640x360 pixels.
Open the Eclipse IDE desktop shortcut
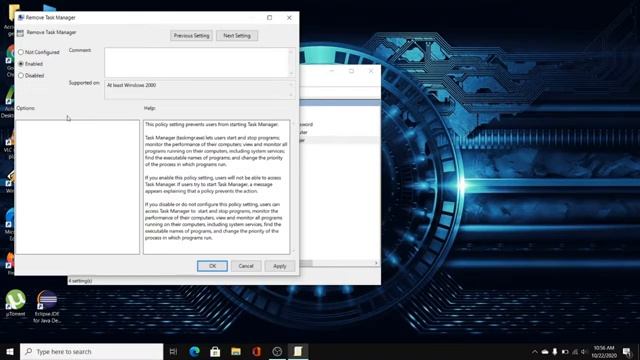tap(47, 307)
